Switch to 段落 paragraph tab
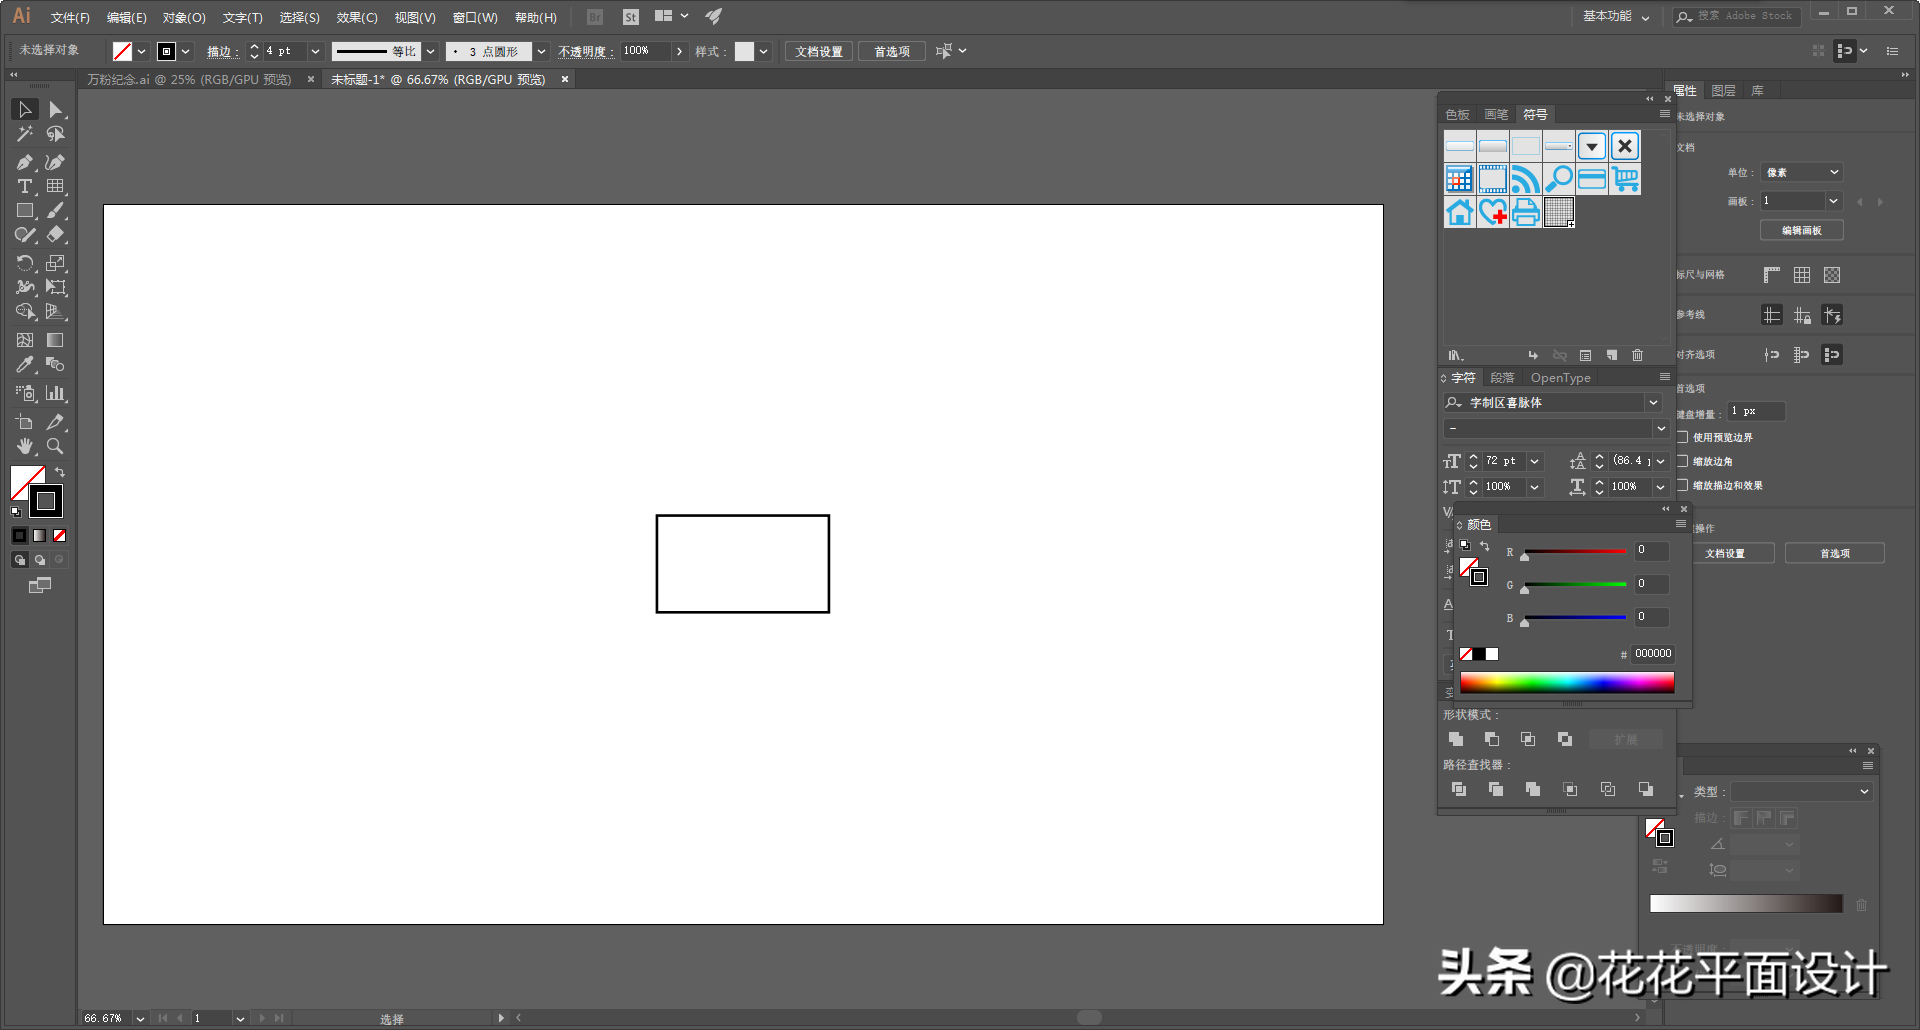 click(1502, 377)
